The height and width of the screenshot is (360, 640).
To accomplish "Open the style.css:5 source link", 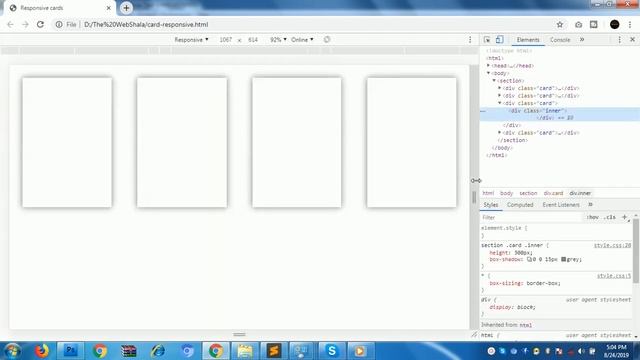I will [x=614, y=276].
